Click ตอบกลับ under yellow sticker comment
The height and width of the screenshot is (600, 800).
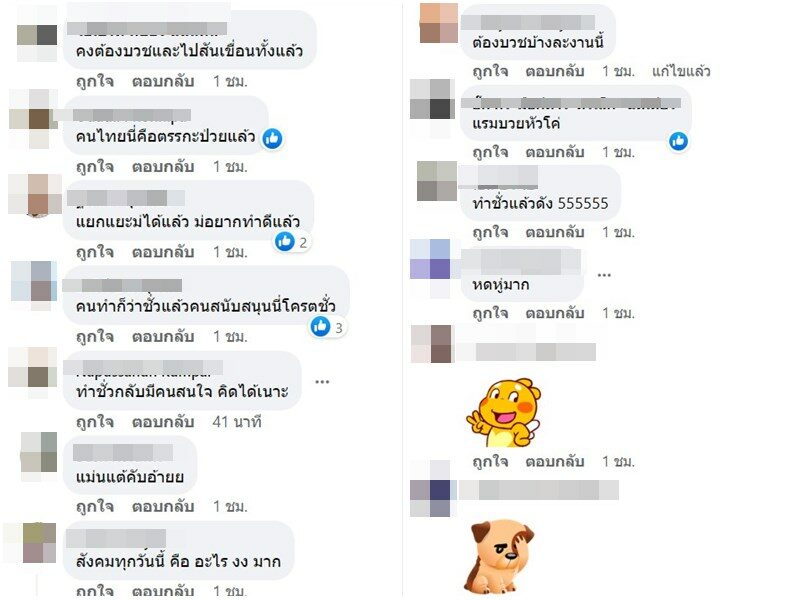[555, 461]
